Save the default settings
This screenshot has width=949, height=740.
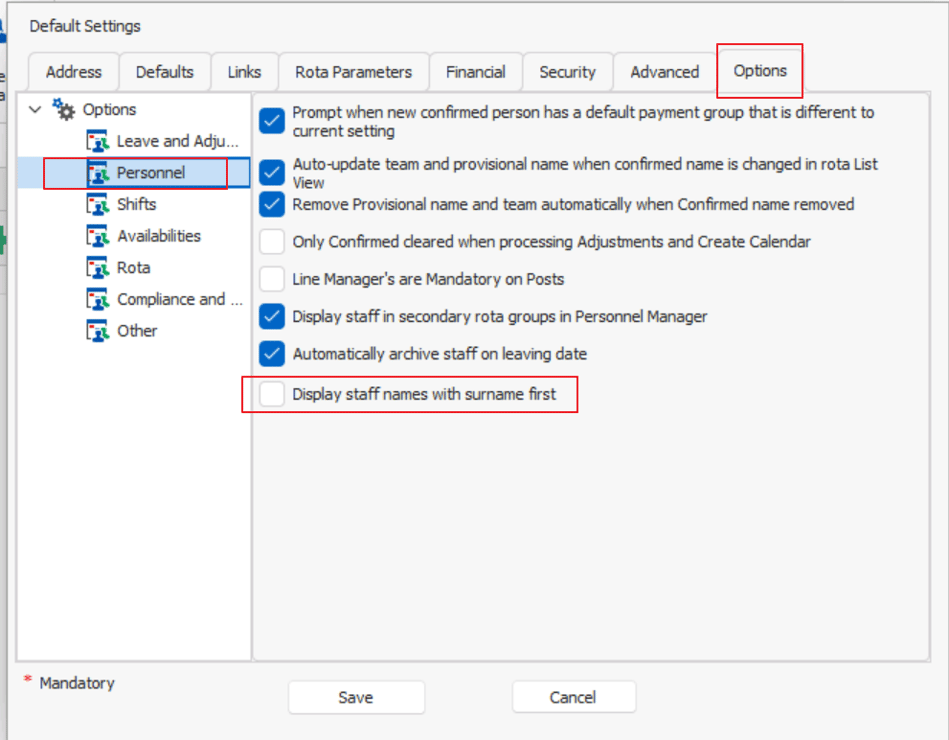click(x=356, y=698)
